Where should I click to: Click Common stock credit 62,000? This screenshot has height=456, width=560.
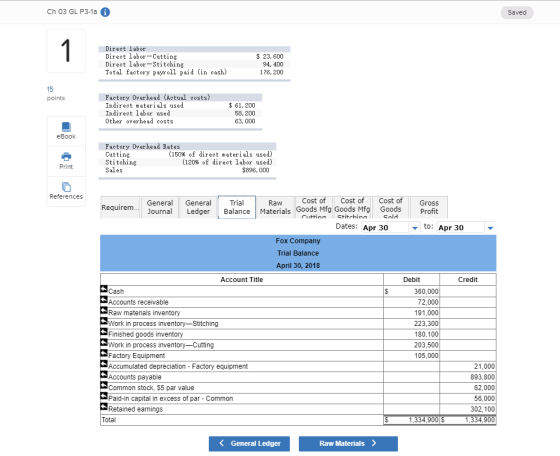tap(484, 388)
